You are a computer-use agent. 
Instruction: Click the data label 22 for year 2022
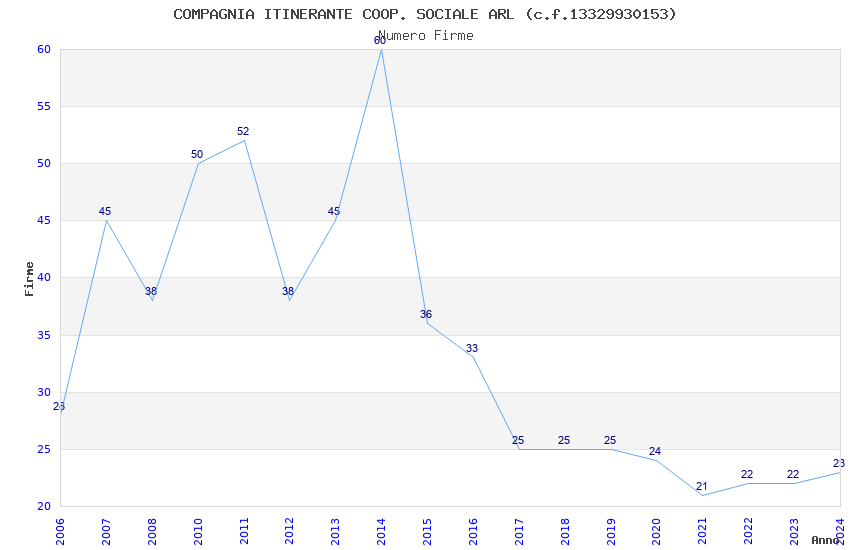point(747,474)
